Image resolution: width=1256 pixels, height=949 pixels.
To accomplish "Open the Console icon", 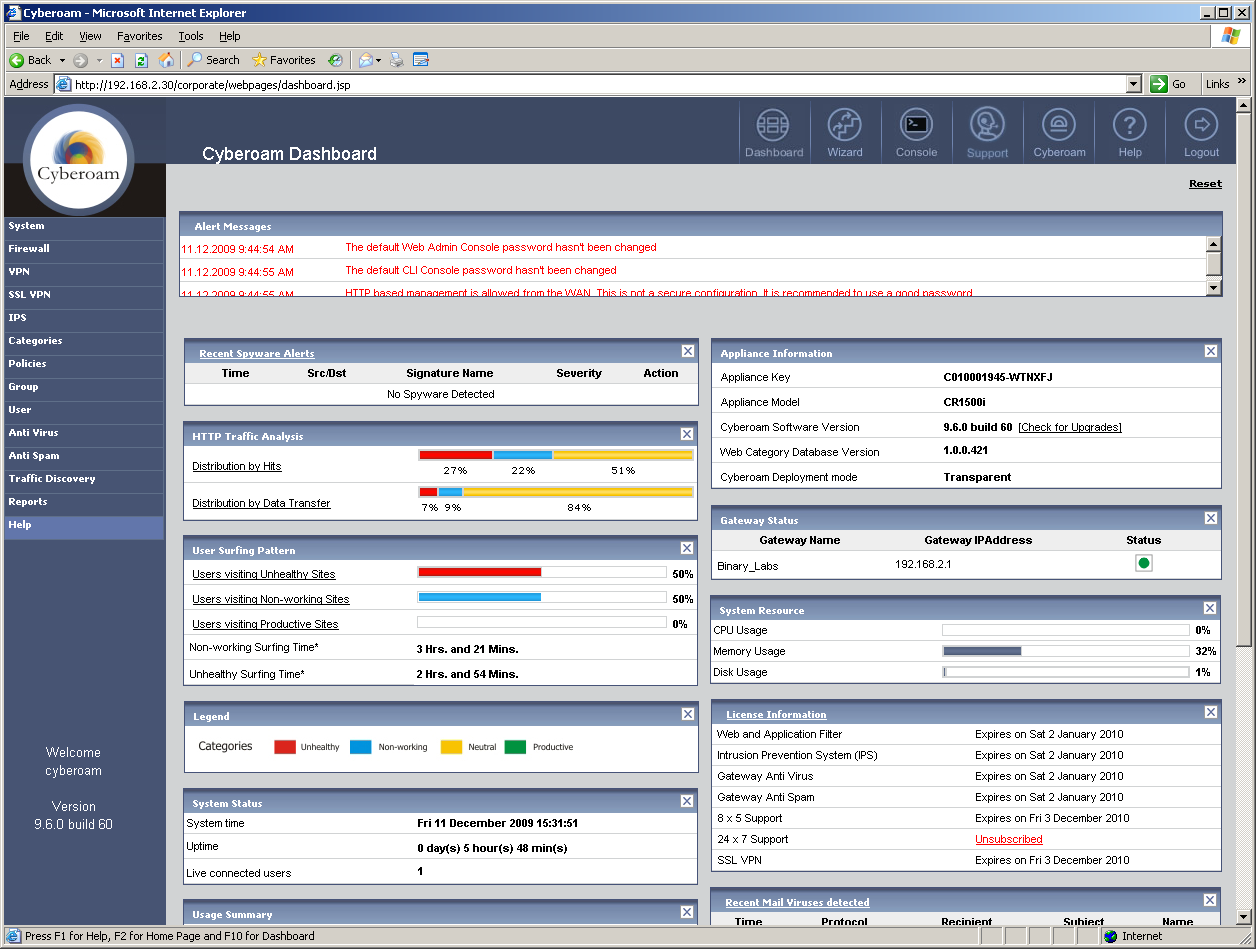I will (x=916, y=132).
